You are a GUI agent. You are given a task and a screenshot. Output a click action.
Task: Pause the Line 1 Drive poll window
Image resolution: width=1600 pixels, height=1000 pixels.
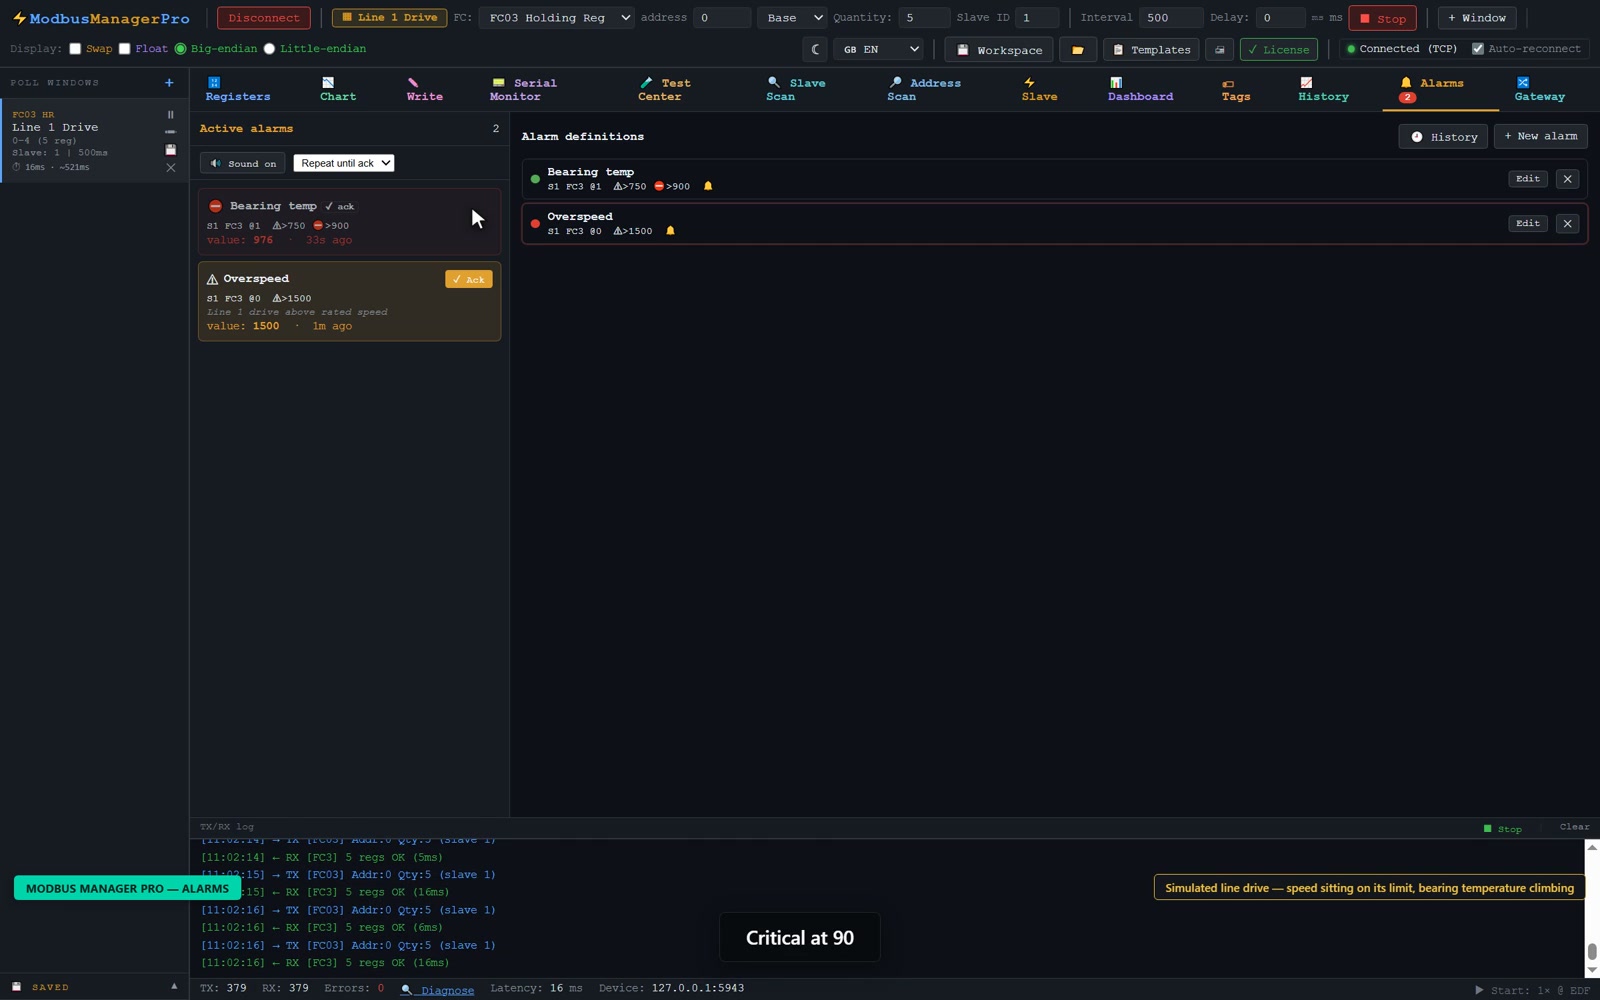(x=170, y=115)
